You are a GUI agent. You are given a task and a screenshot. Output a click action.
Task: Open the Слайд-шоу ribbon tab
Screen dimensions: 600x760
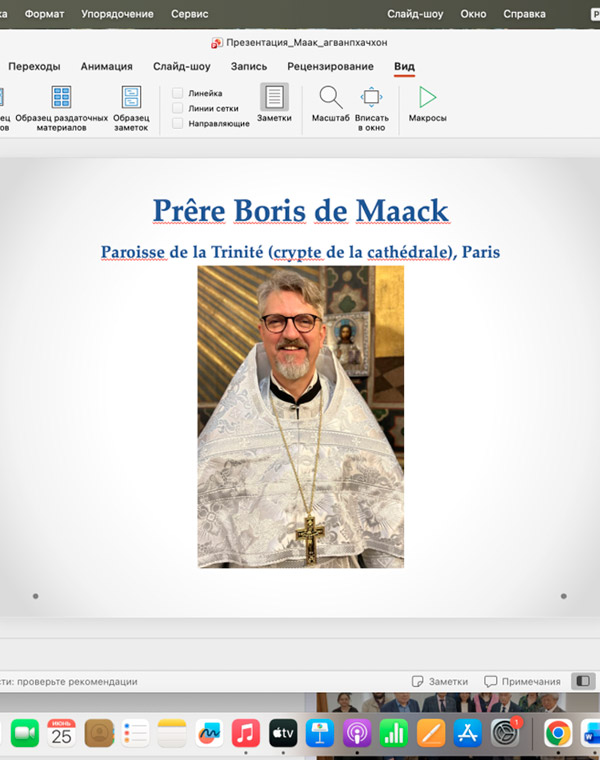point(182,66)
